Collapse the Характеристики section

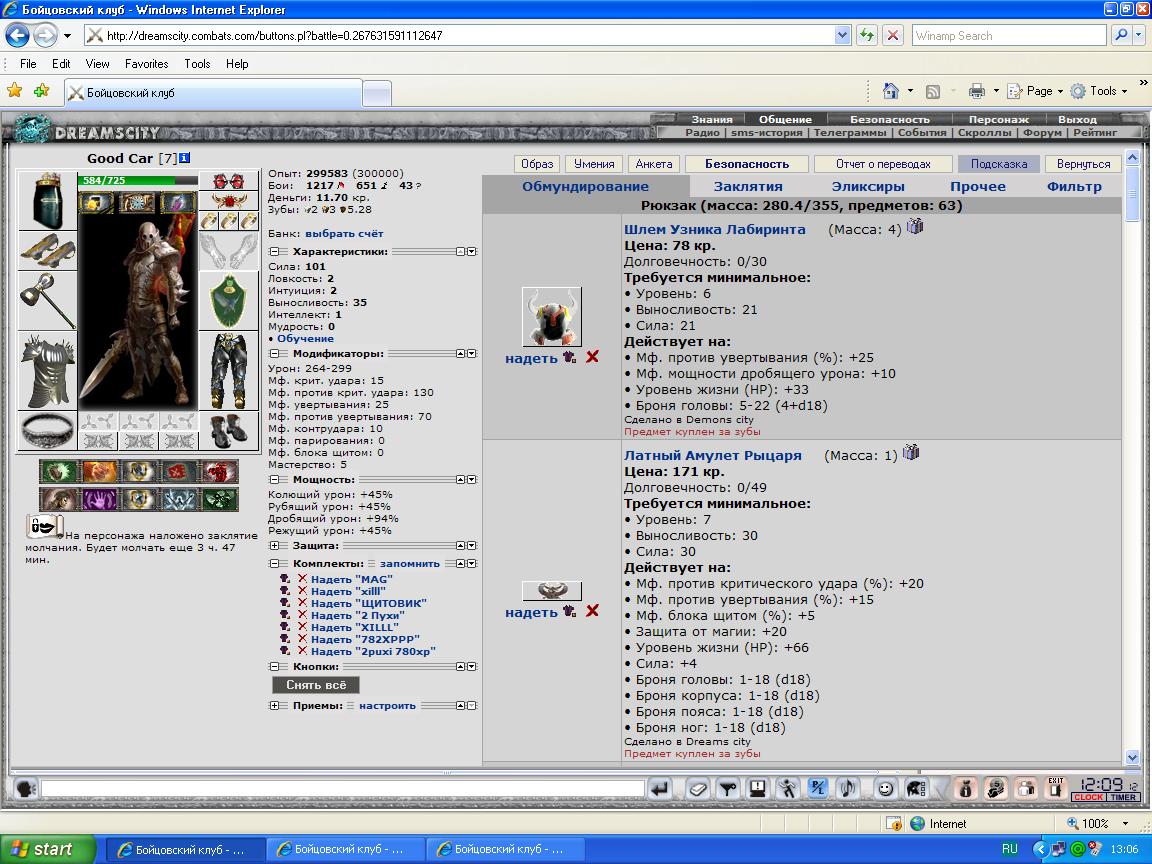(274, 251)
